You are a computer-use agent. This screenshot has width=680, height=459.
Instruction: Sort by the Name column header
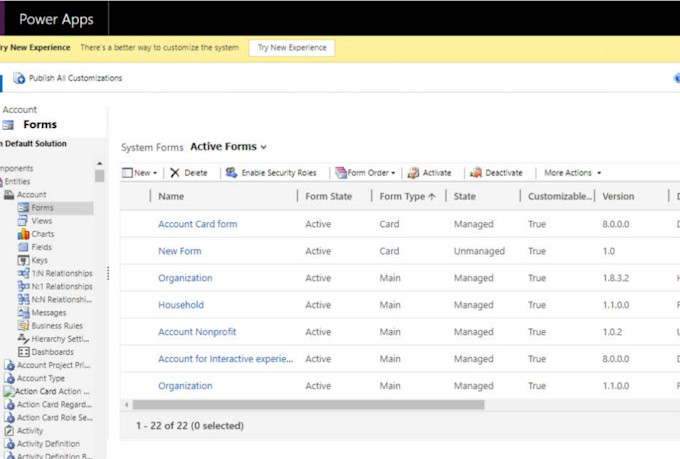pos(171,197)
